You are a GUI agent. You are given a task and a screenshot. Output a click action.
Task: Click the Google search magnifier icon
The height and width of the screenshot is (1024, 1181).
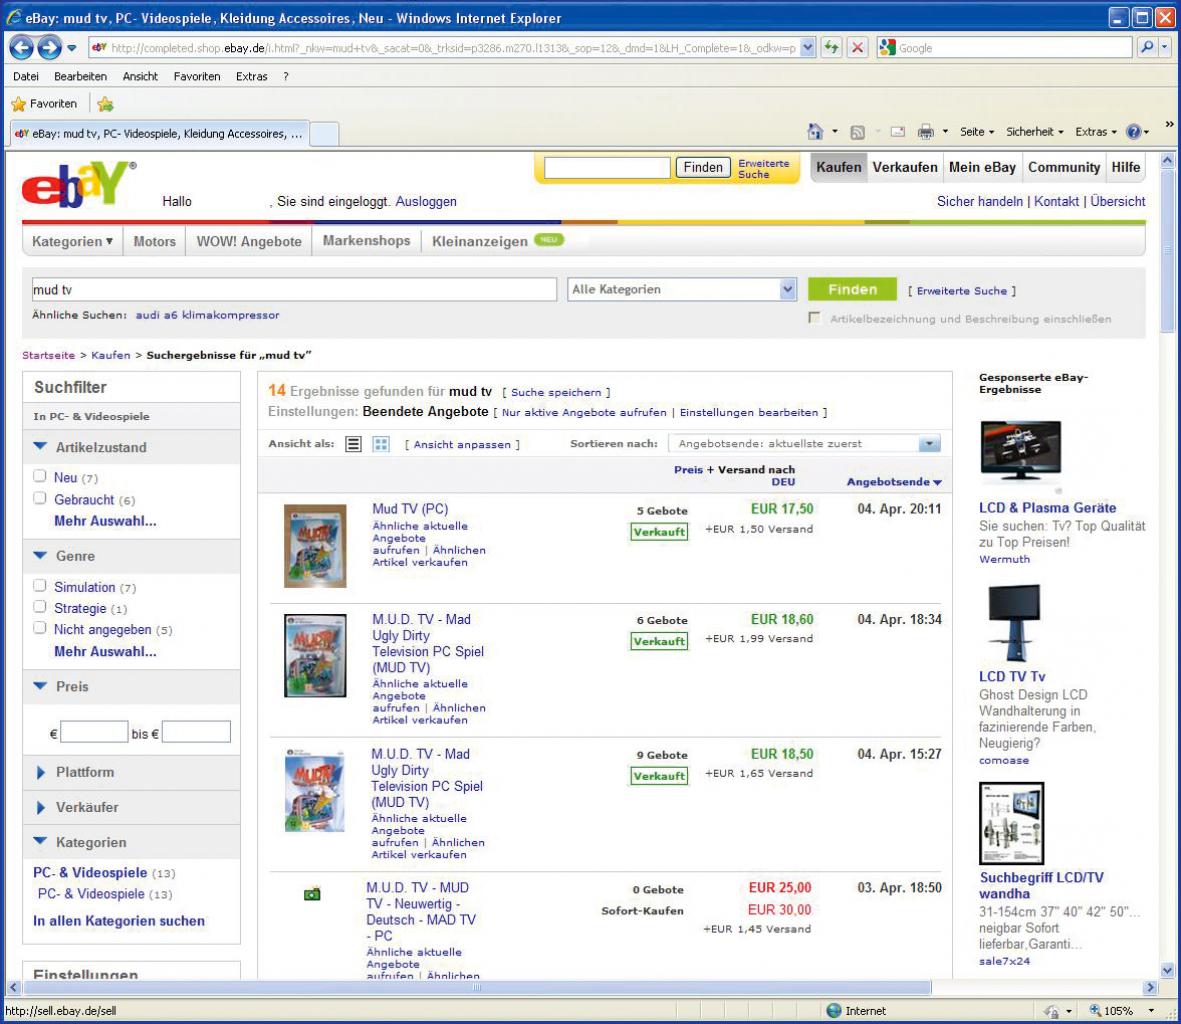point(1146,47)
